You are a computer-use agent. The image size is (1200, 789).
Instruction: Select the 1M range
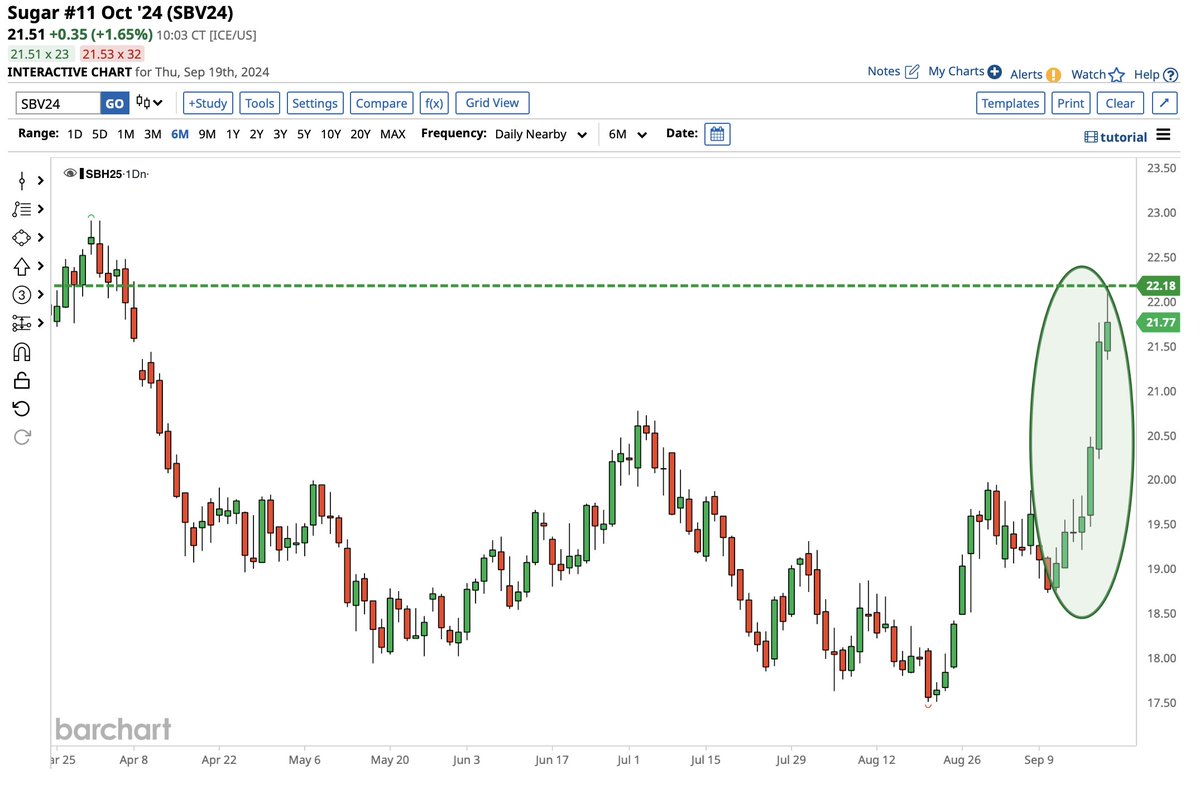click(125, 134)
